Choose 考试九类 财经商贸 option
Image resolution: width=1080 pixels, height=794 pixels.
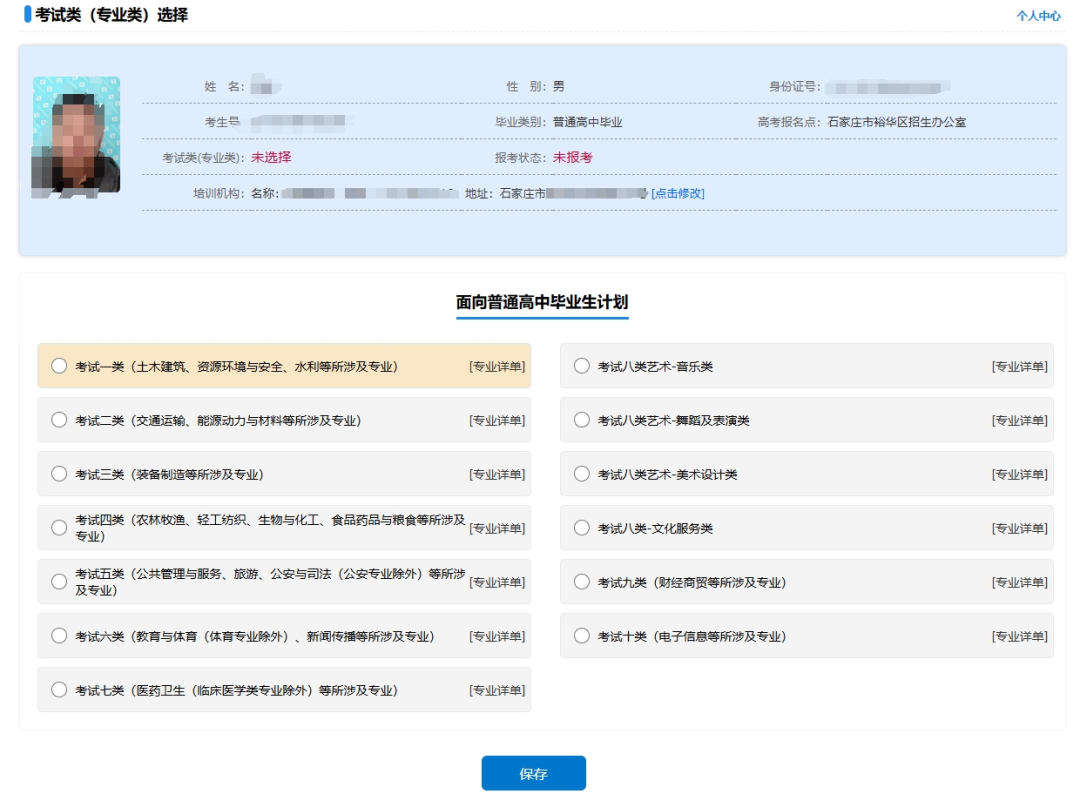tap(581, 581)
